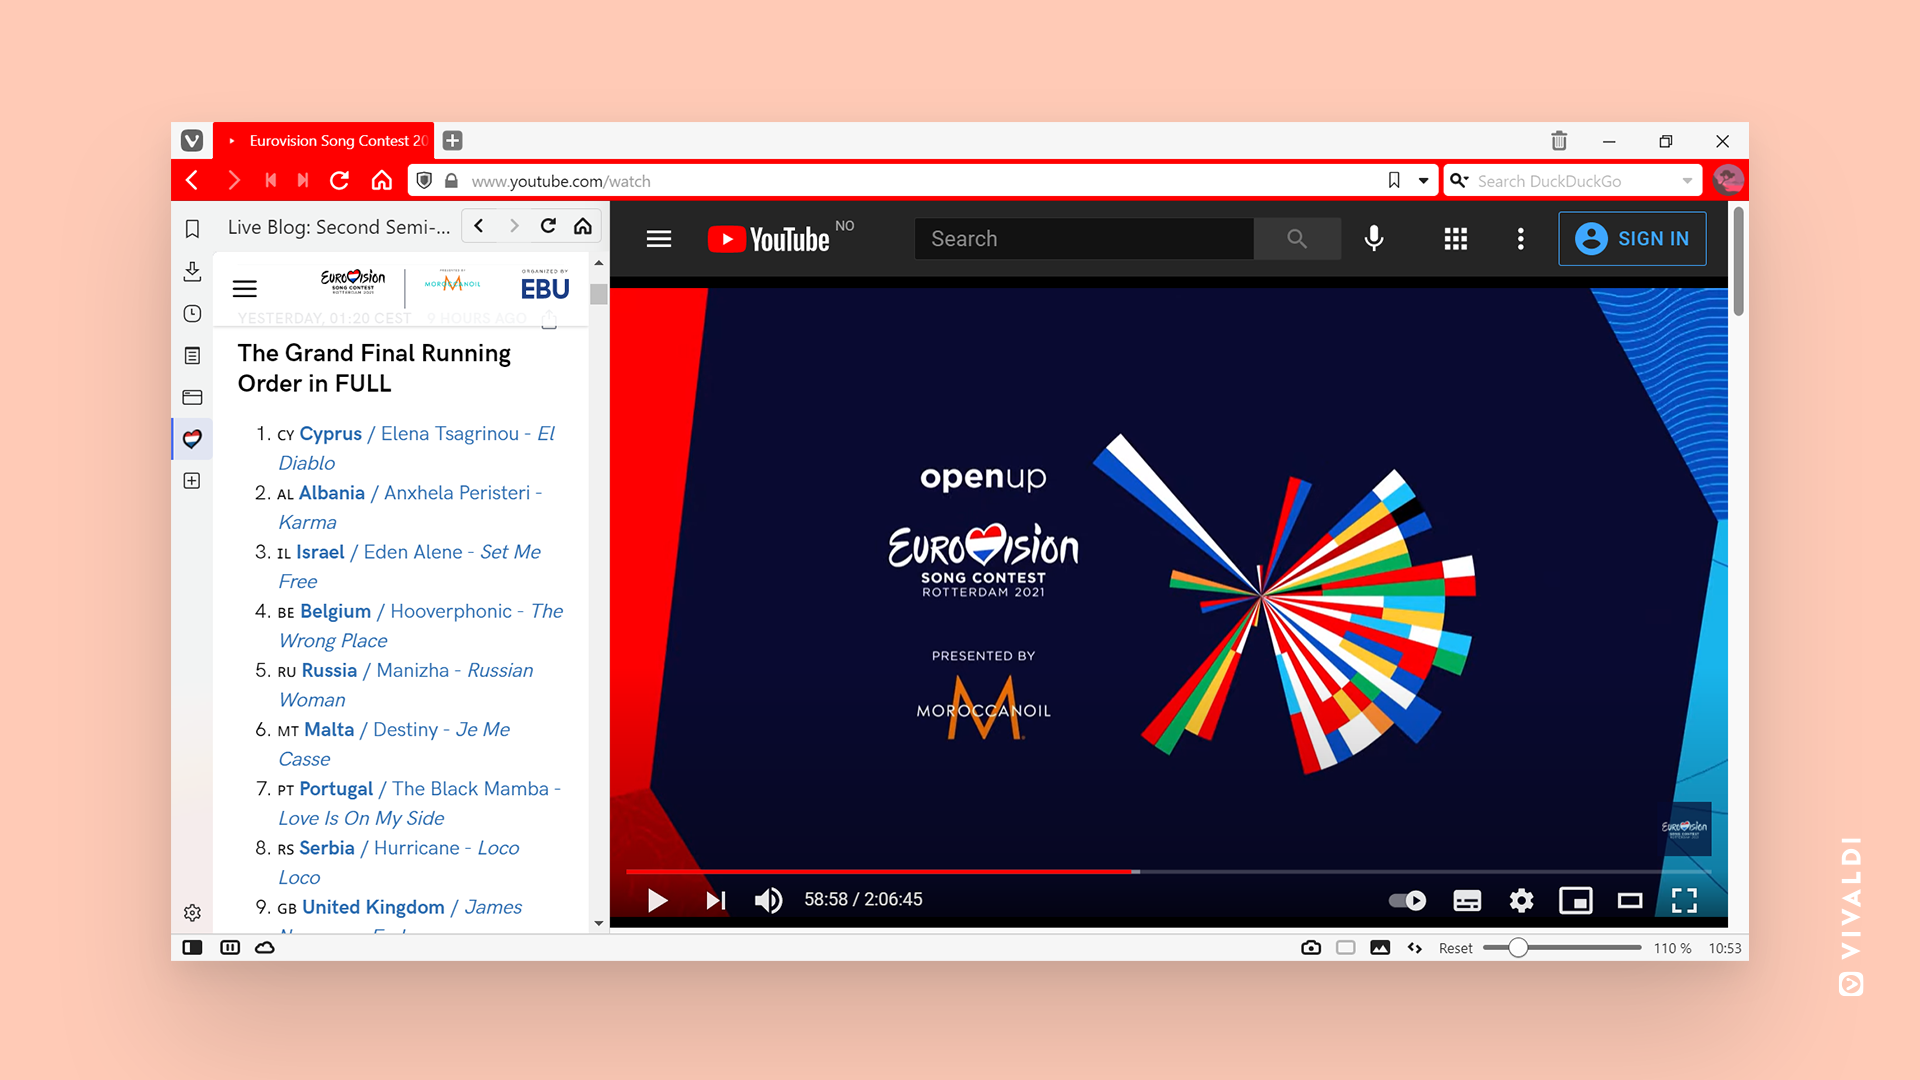Open the Eurovision site hamburger menu
Image resolution: width=1920 pixels, height=1080 pixels.
coord(244,289)
